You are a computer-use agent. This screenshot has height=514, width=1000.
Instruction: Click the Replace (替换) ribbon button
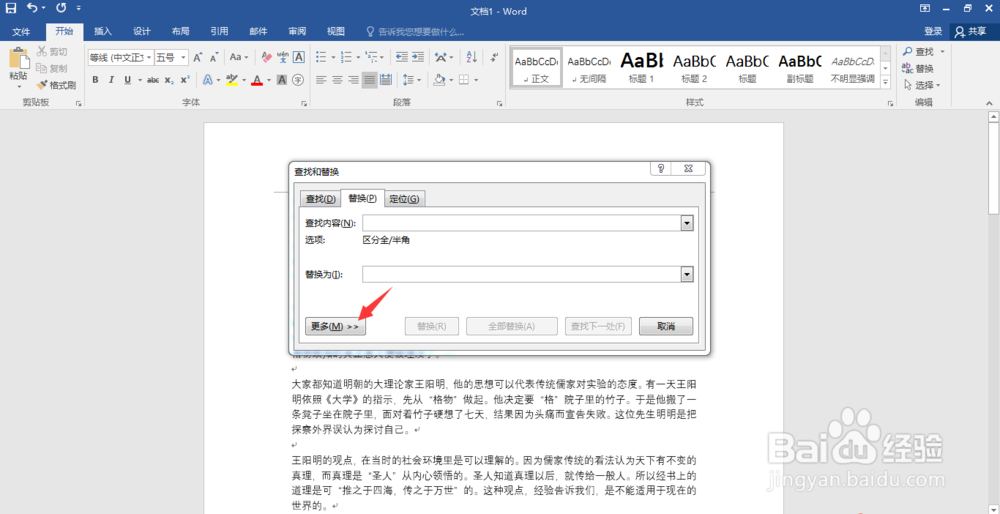tap(918, 68)
